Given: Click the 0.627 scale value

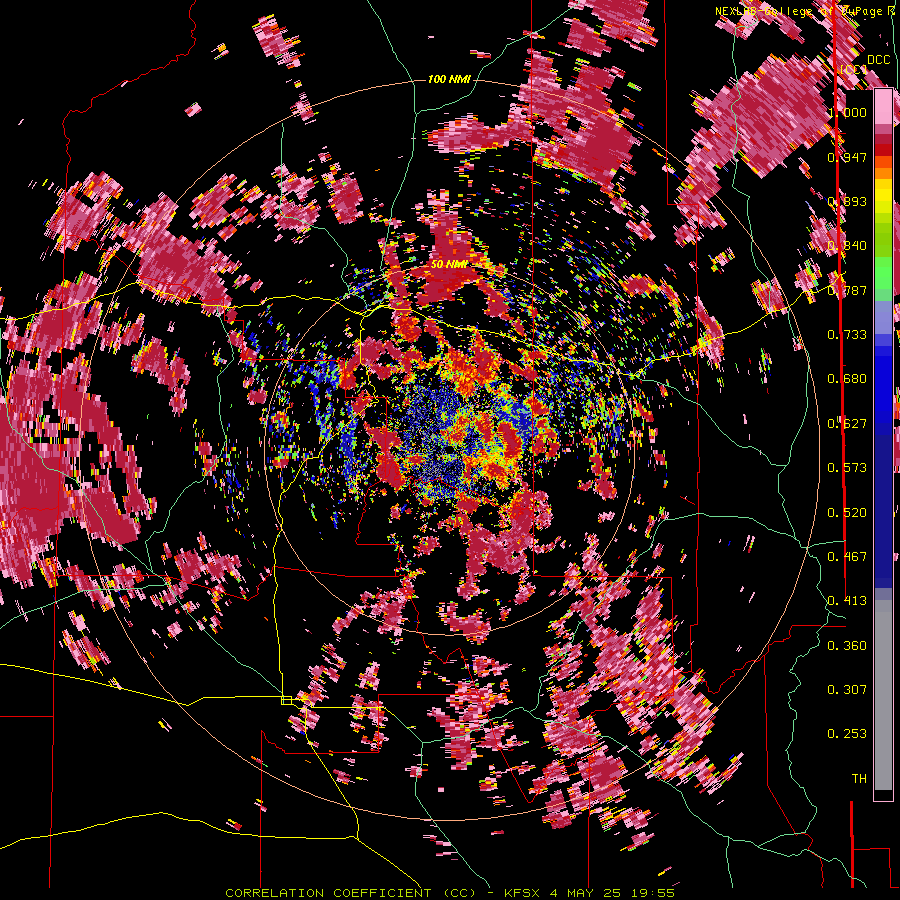Looking at the screenshot, I should click(x=847, y=424).
